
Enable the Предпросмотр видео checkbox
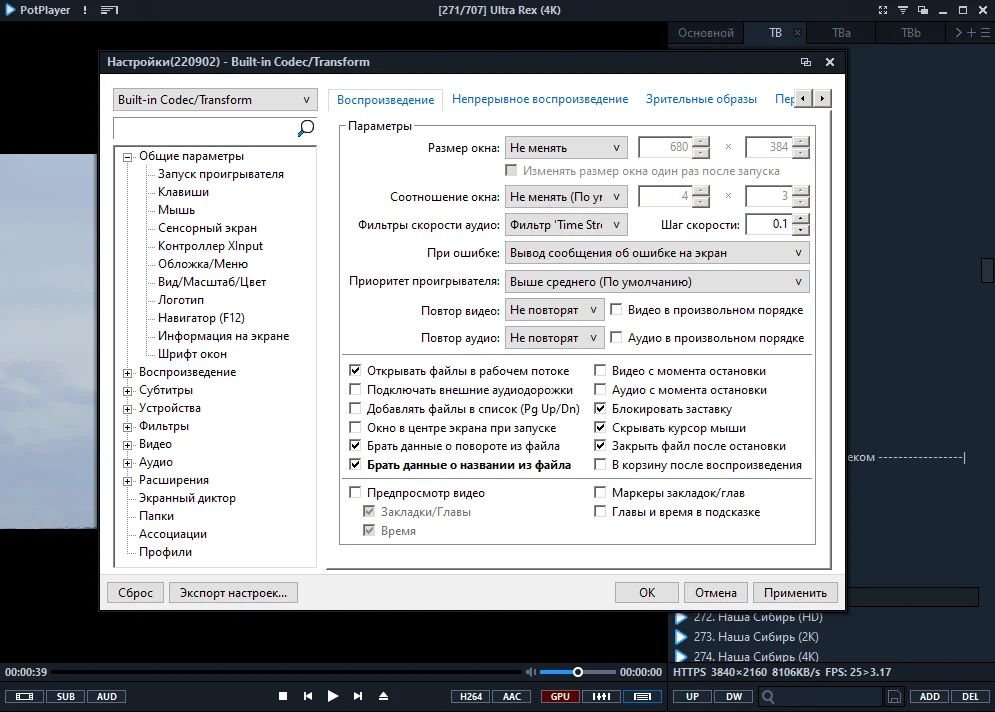(355, 492)
